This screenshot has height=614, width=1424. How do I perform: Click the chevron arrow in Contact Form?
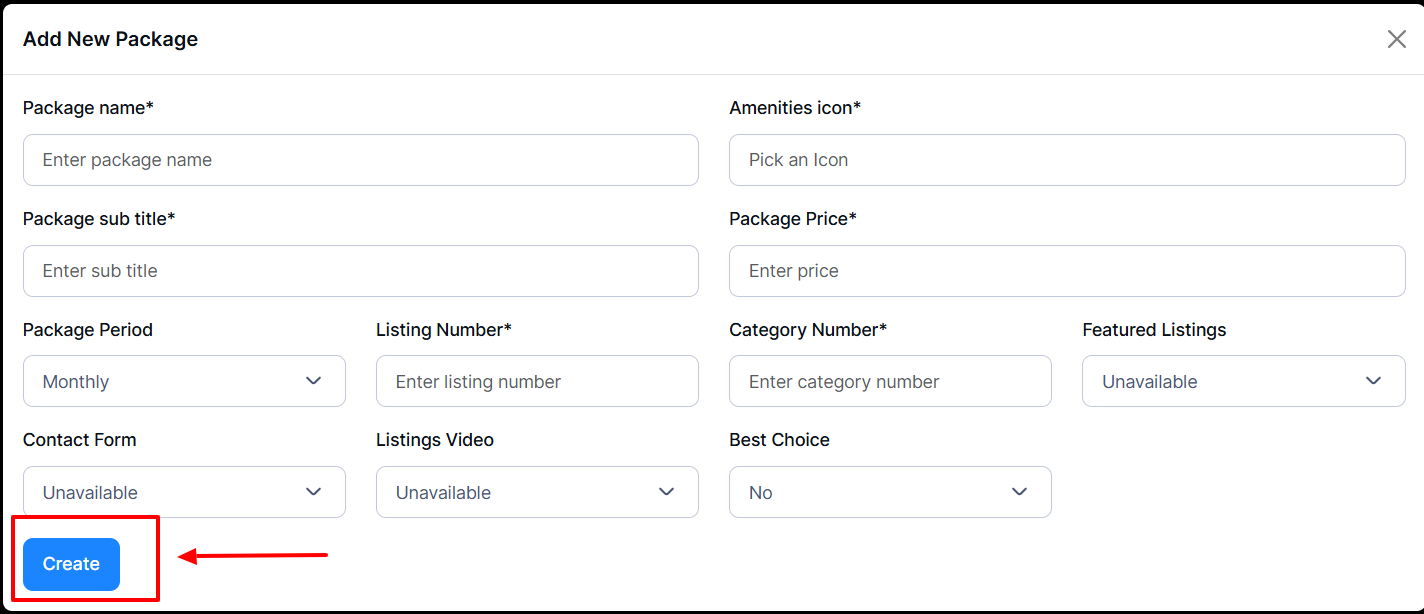click(x=314, y=492)
